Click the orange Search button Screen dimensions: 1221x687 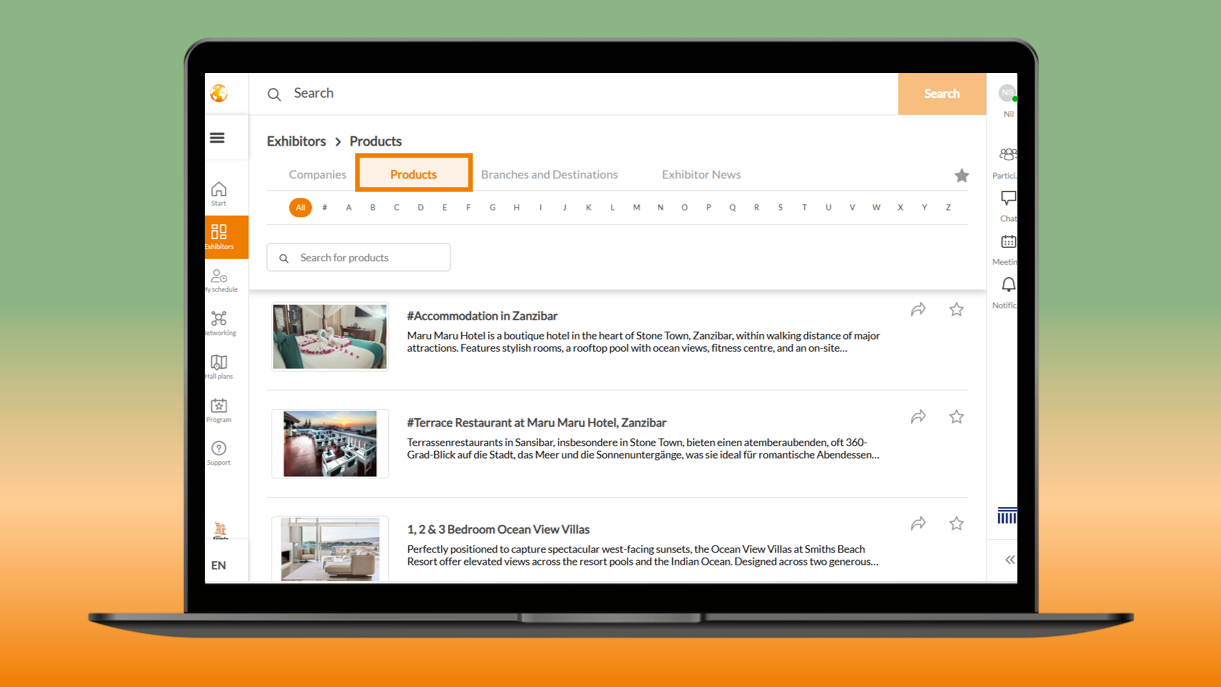941,93
